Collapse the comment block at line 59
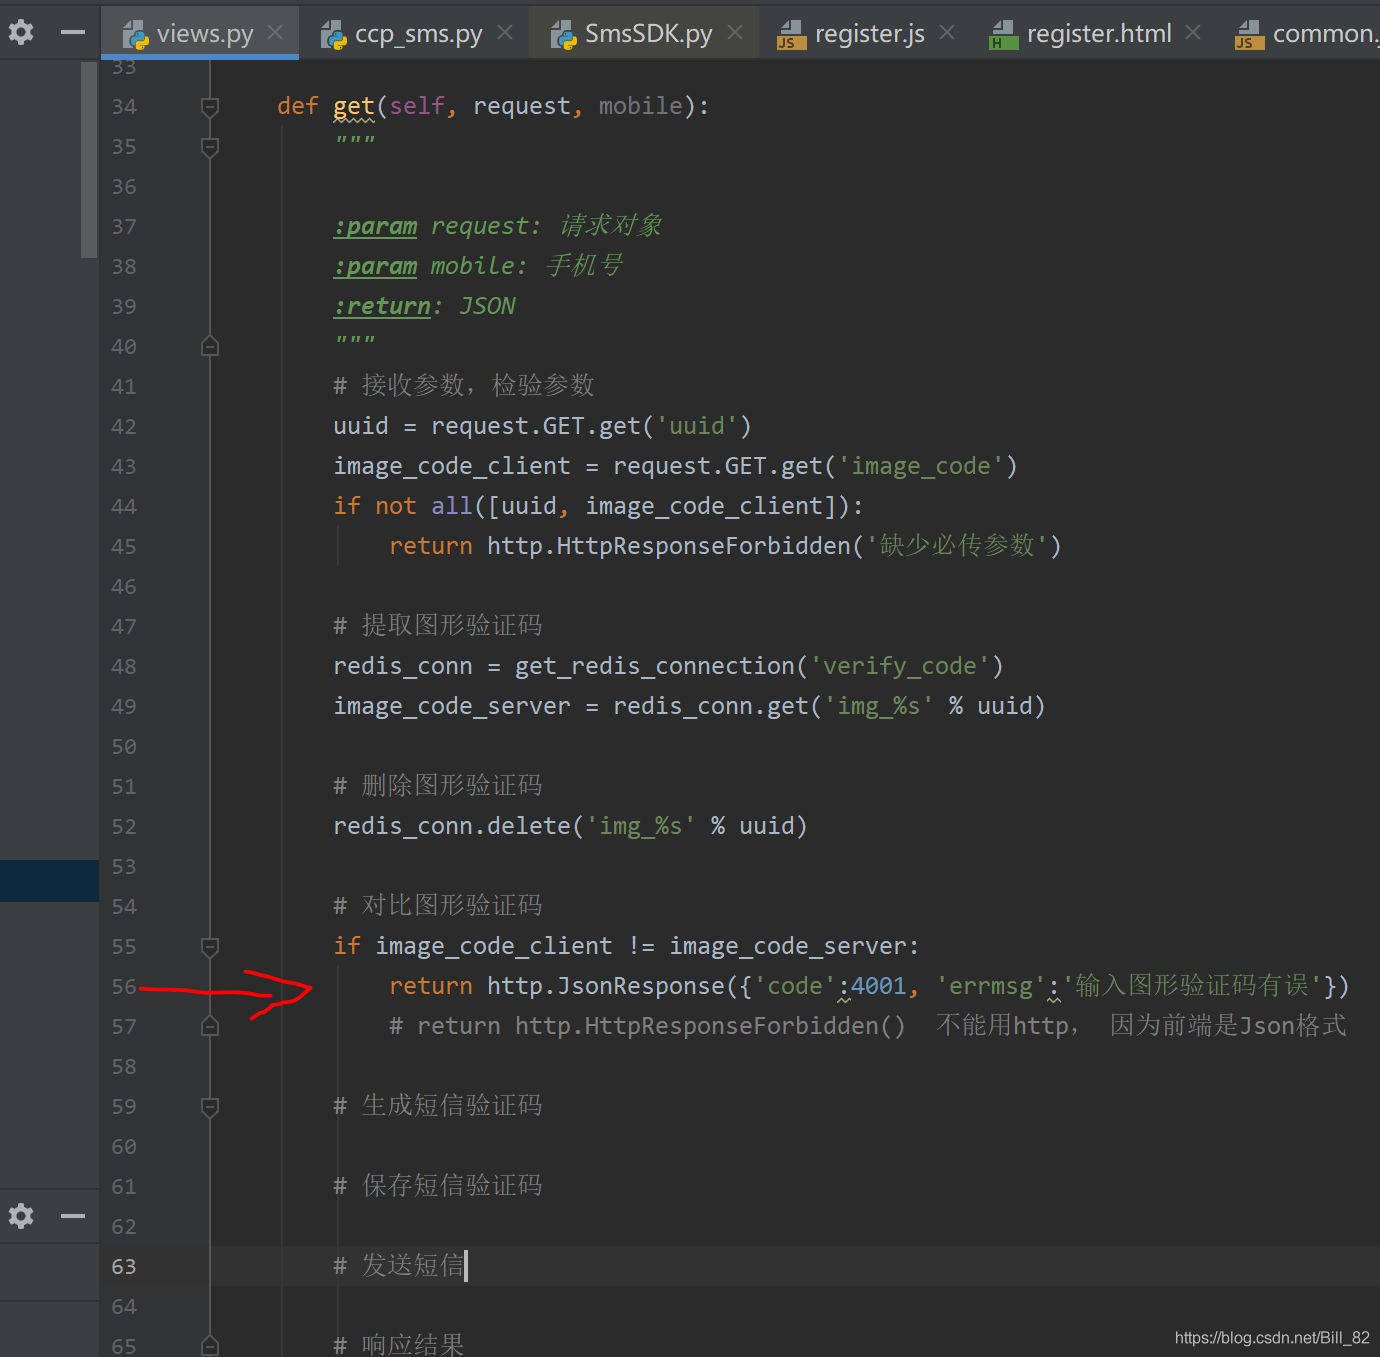This screenshot has height=1357, width=1380. tap(210, 1106)
